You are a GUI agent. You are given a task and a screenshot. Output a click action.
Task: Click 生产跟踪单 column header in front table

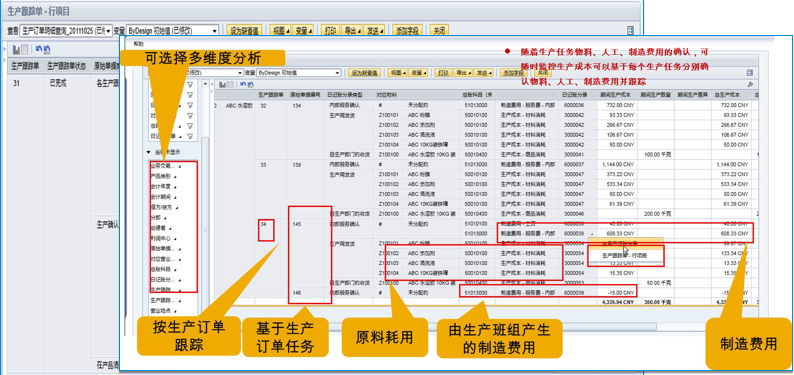click(x=270, y=95)
